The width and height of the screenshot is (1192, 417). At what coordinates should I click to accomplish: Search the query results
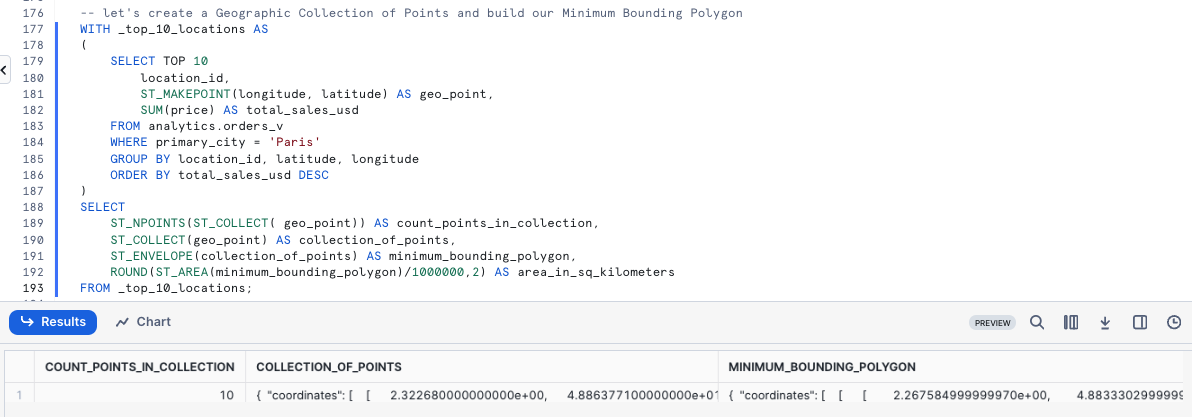pyautogui.click(x=1037, y=322)
